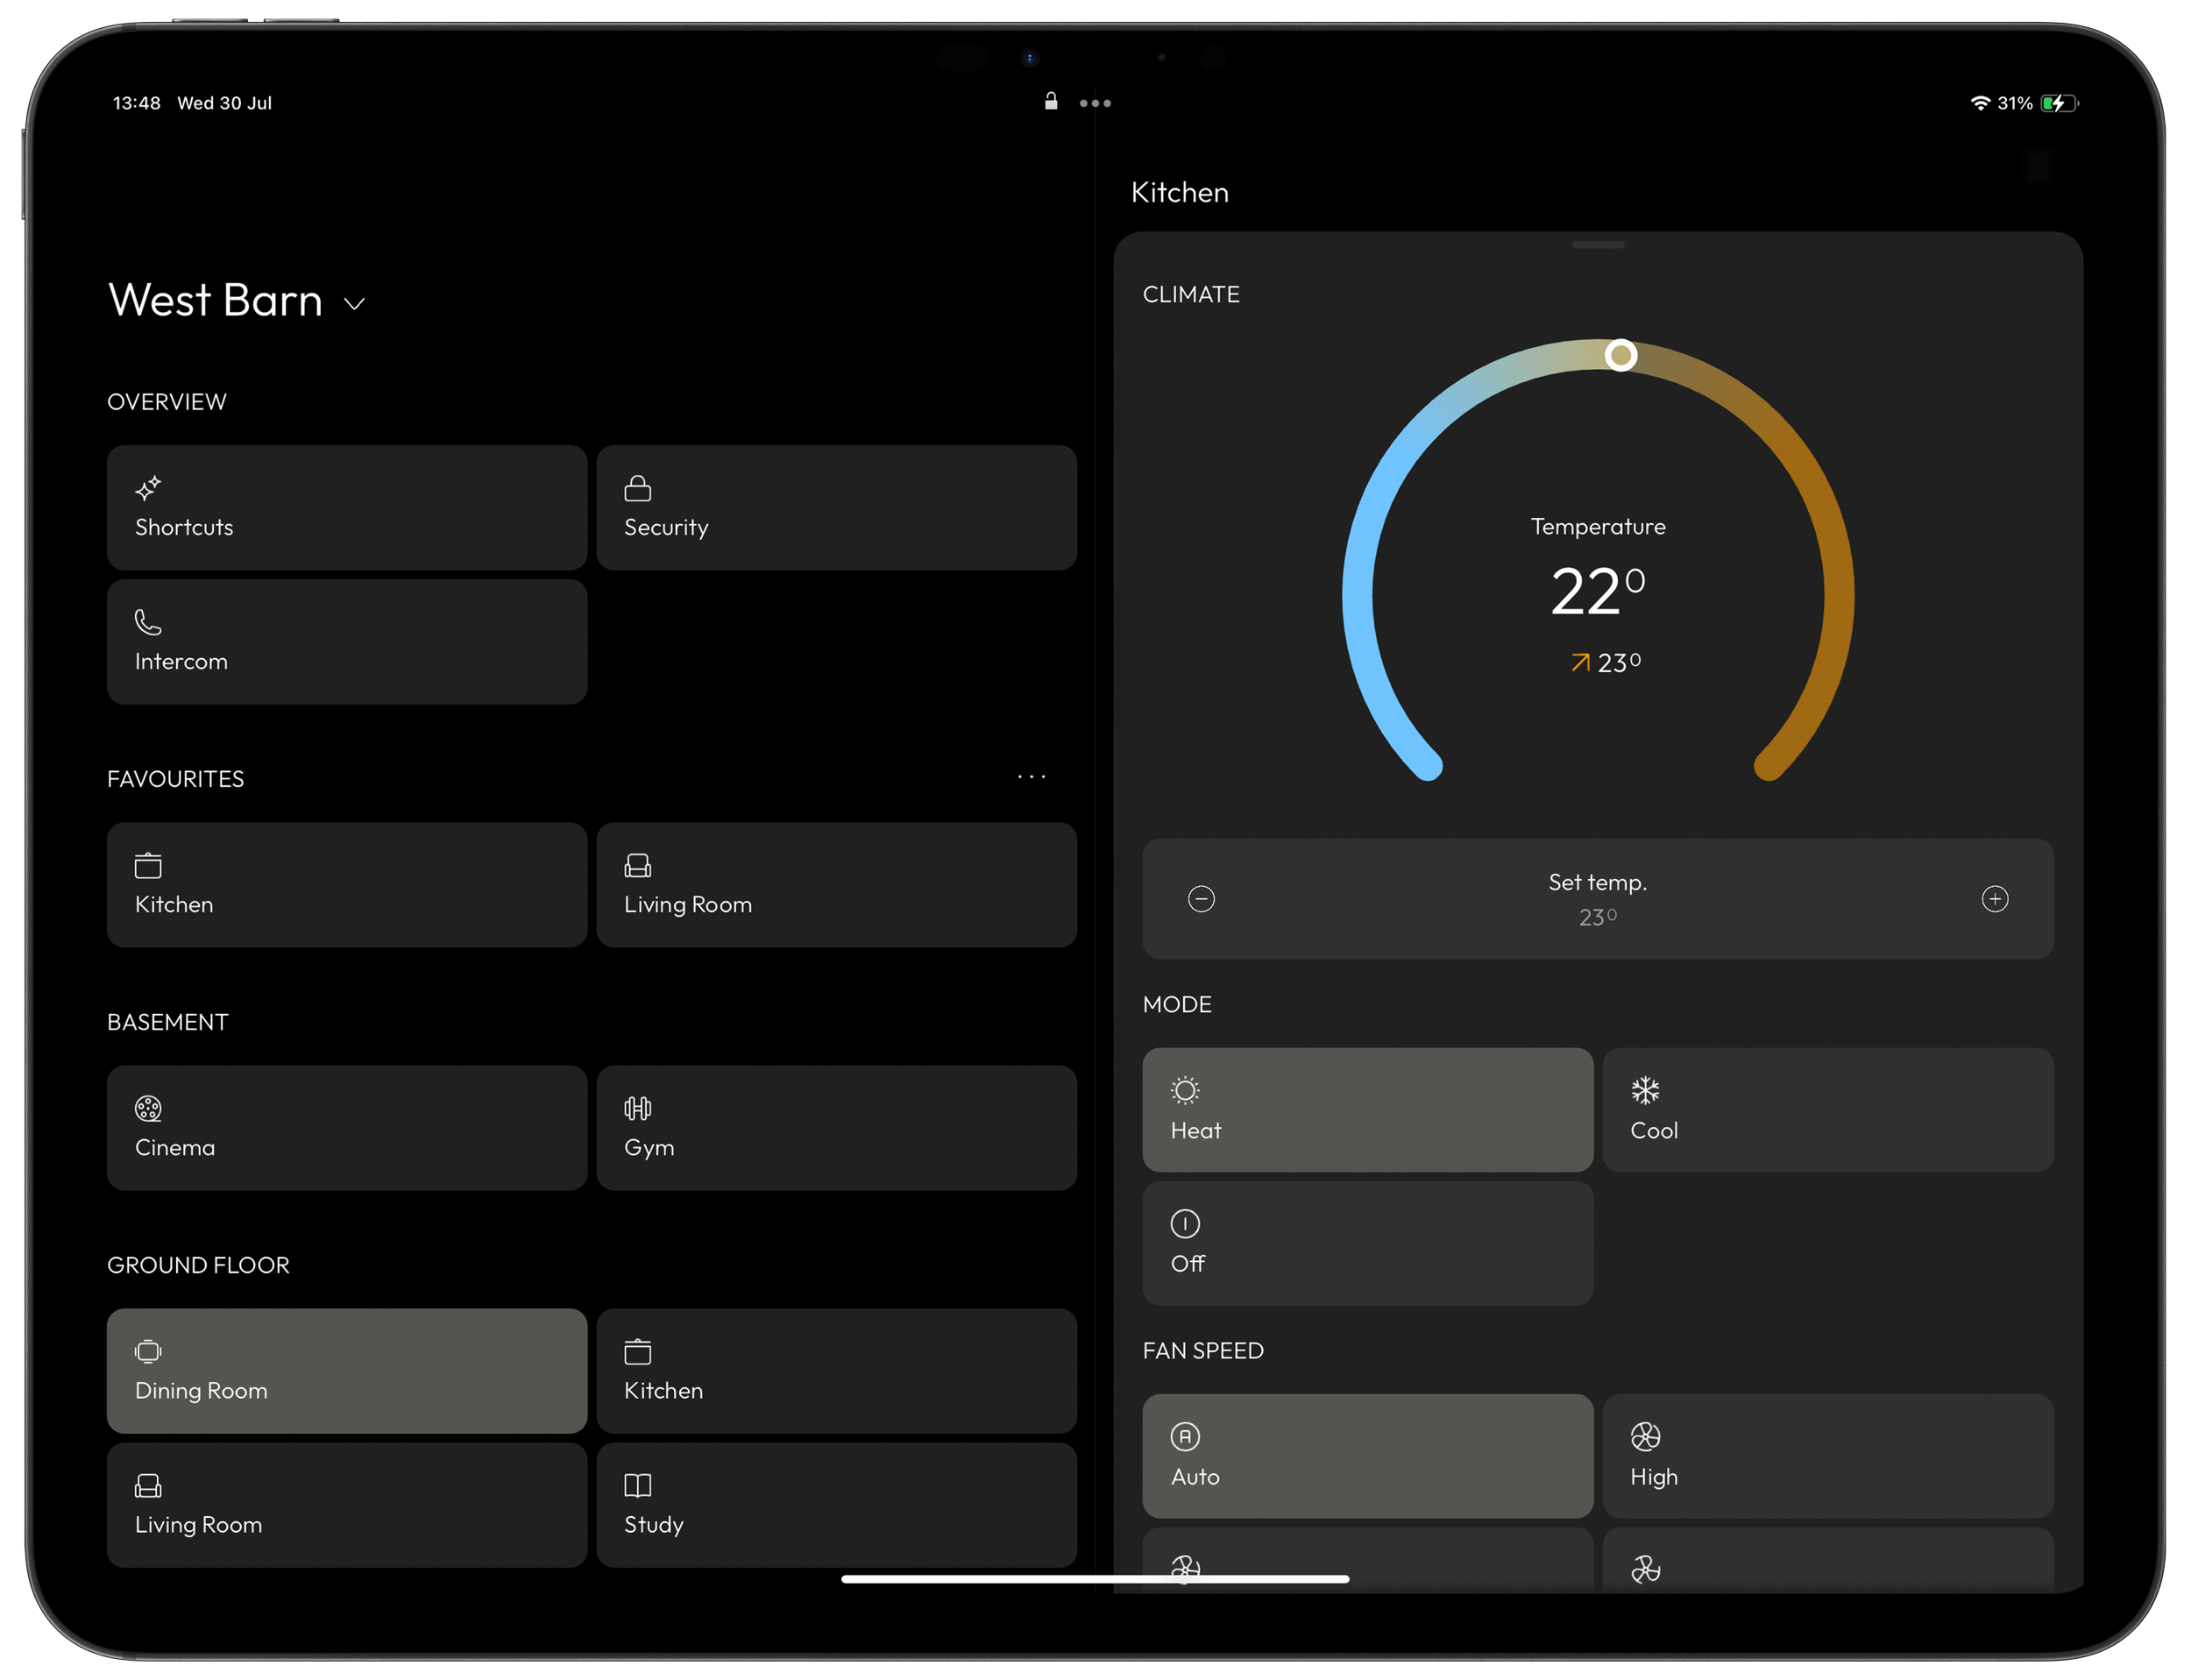Switch climate mode to Cool

pyautogui.click(x=1827, y=1109)
